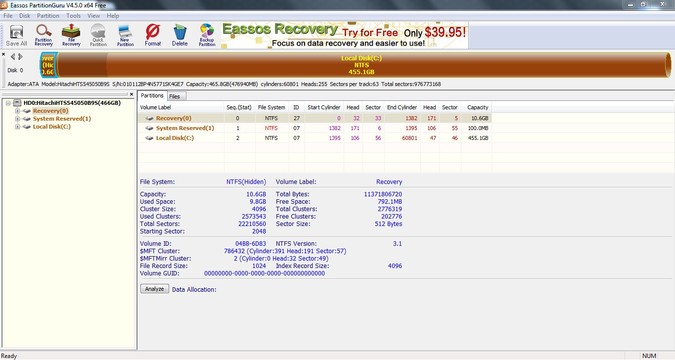Select the Quick Partition icon
This screenshot has width=675, height=360.
[x=98, y=35]
